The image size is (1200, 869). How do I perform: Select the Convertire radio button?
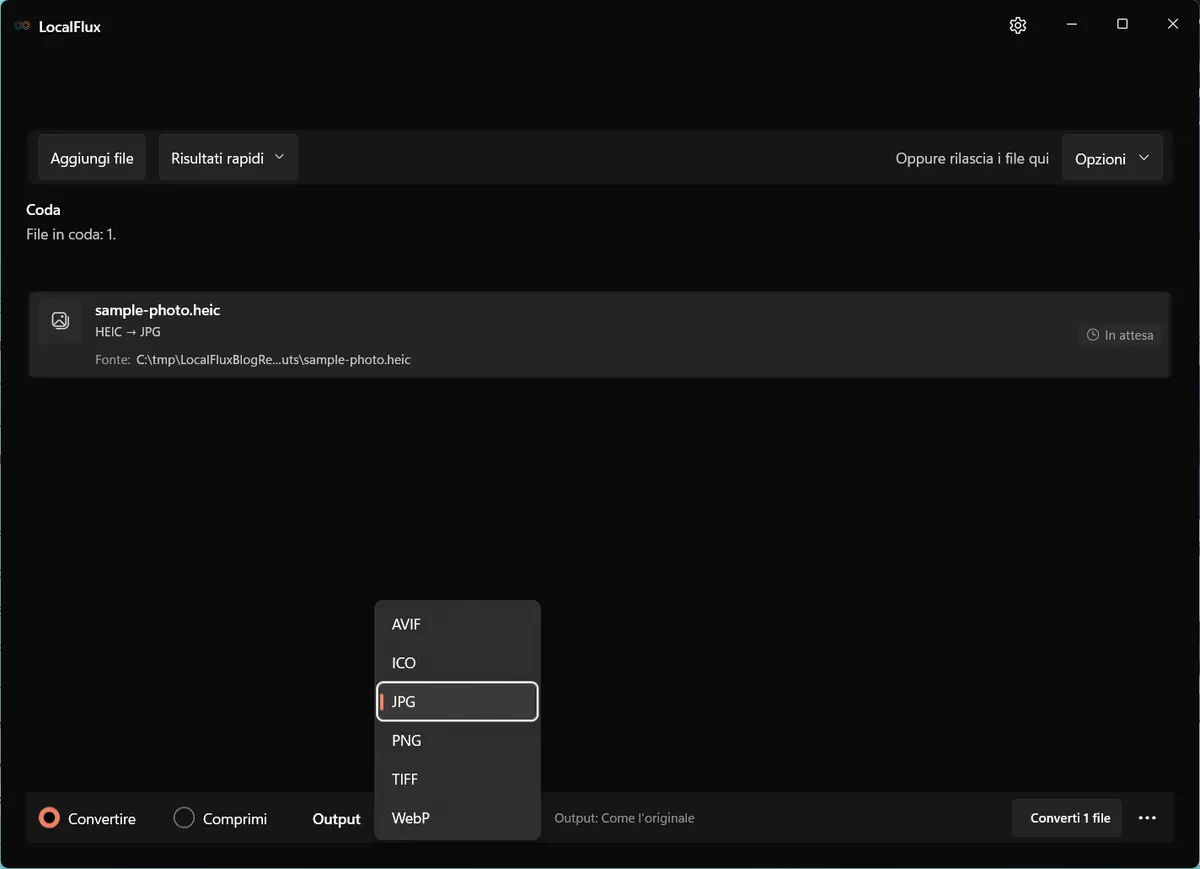[49, 818]
